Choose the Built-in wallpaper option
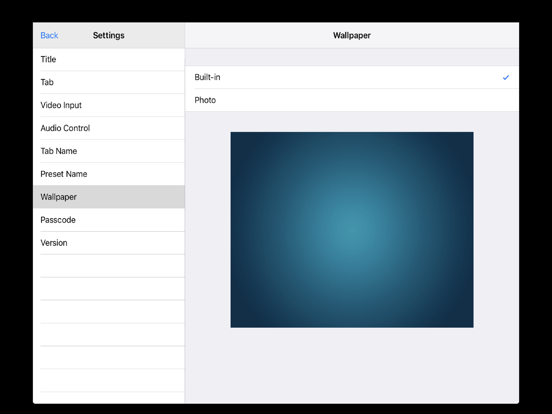Screen dimensions: 552x414 coord(352,77)
